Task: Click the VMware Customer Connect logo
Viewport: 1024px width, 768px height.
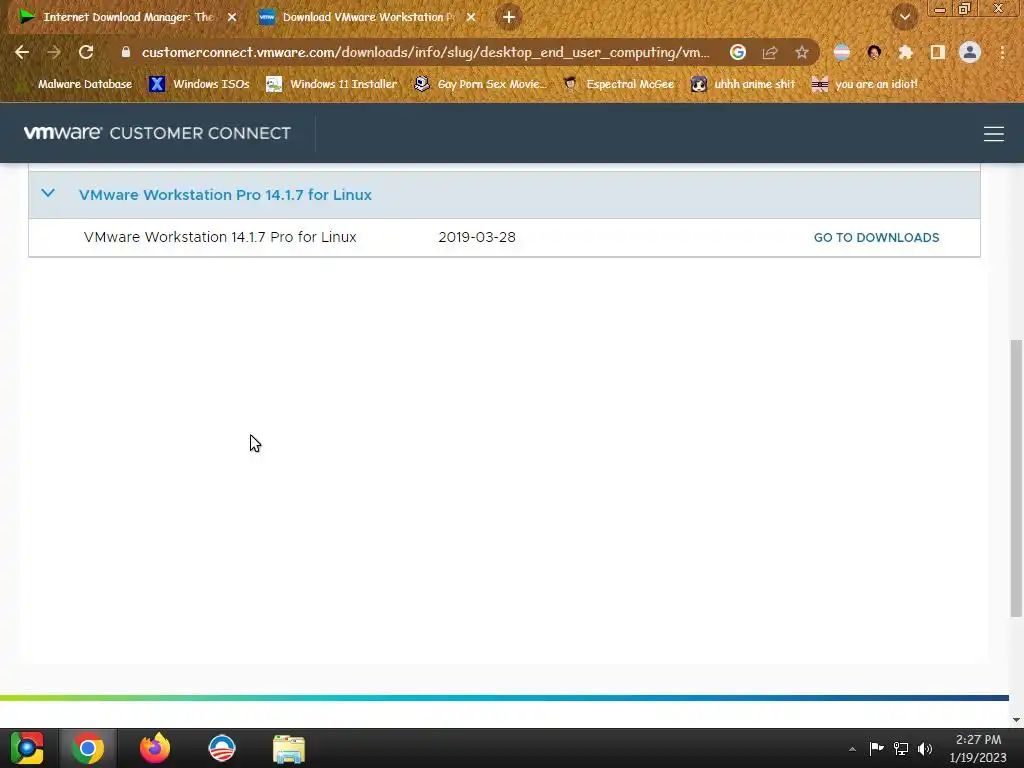Action: tap(157, 133)
